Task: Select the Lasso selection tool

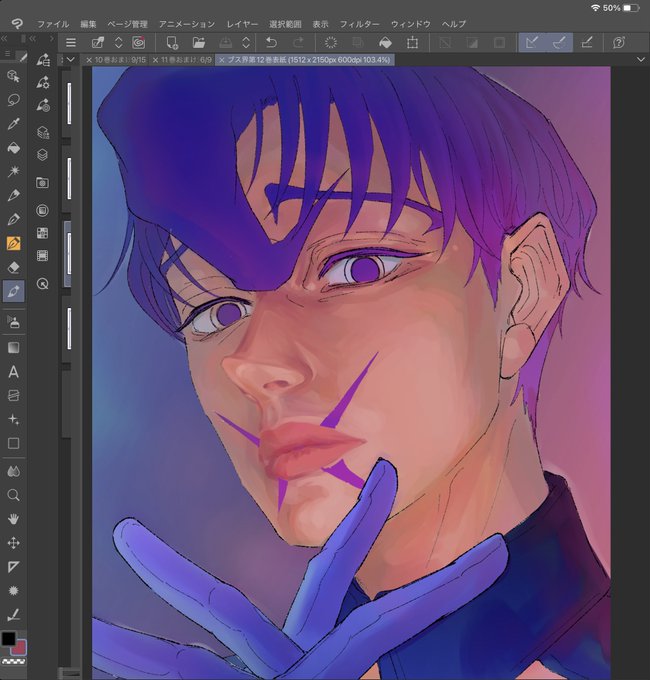Action: [x=13, y=100]
